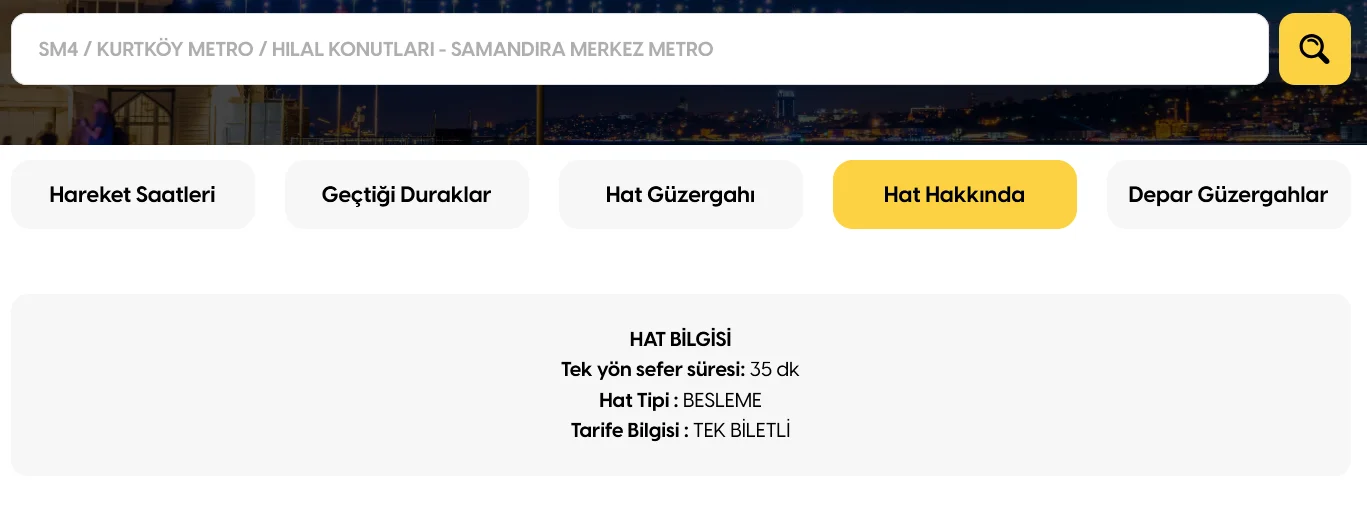Image resolution: width=1367 pixels, height=512 pixels.
Task: Select the highlighted Hat Hakkında tab
Action: (954, 195)
